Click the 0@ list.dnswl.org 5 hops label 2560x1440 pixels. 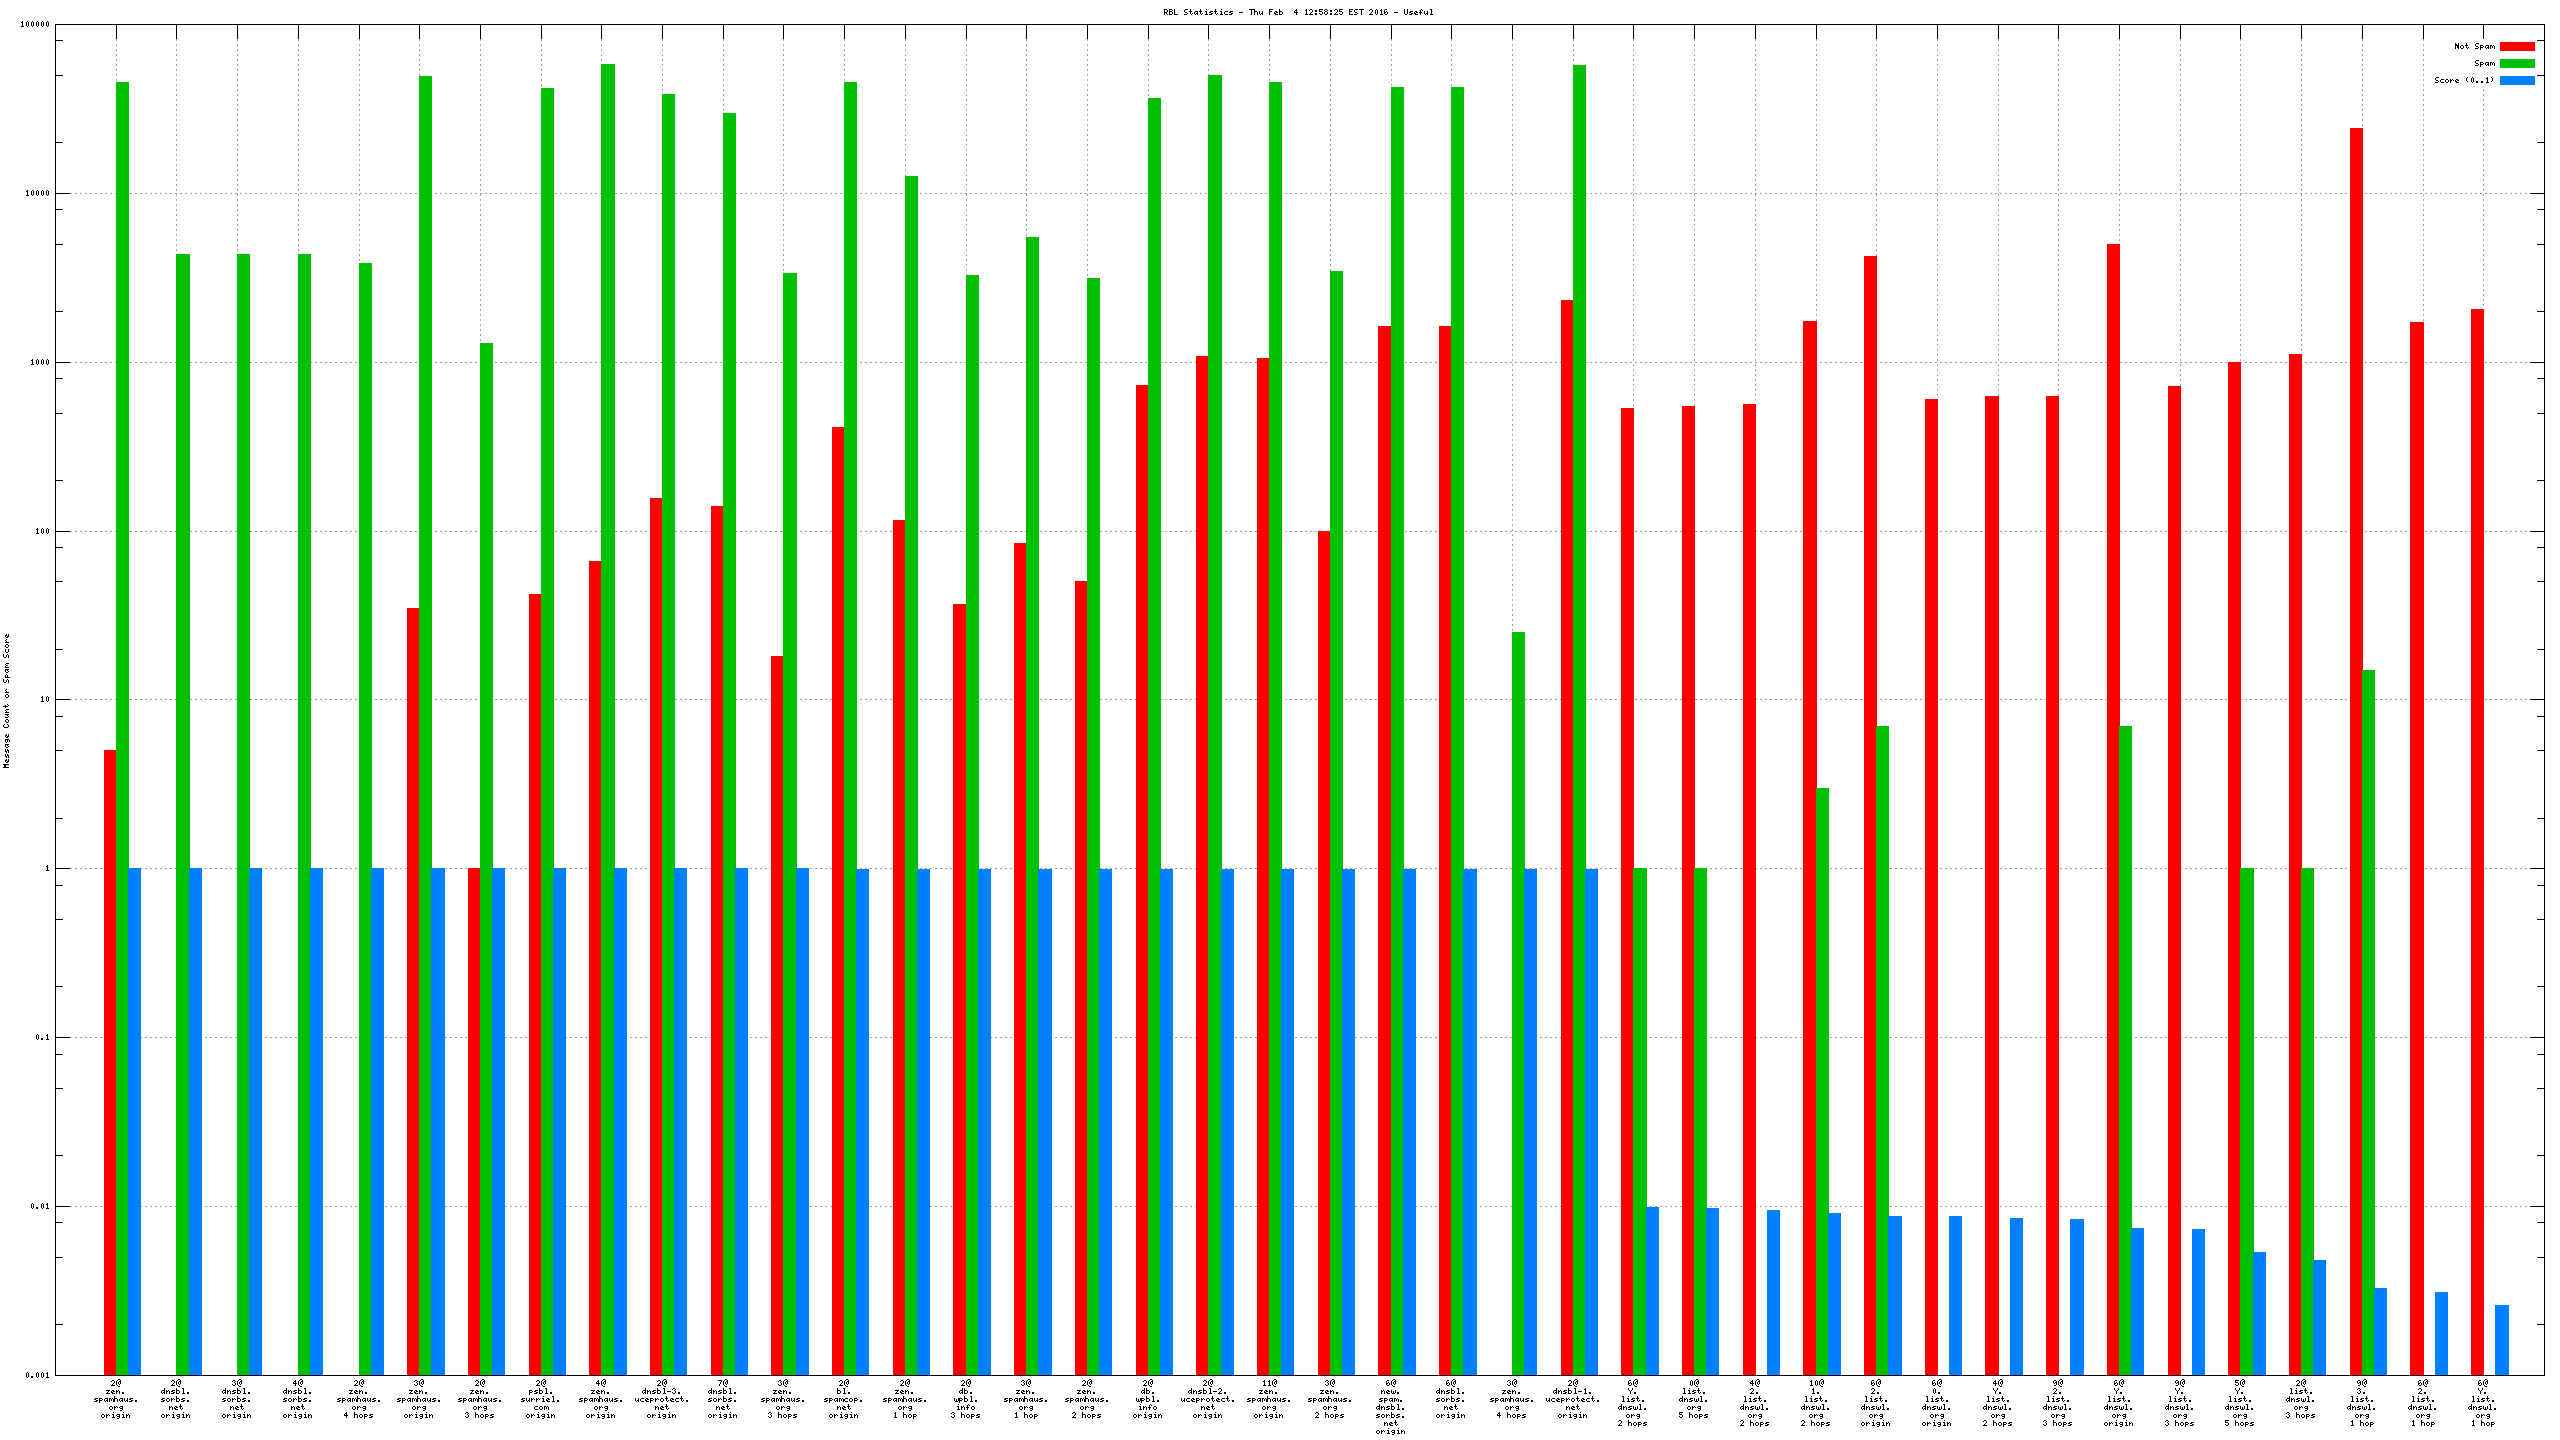coord(1694,1399)
